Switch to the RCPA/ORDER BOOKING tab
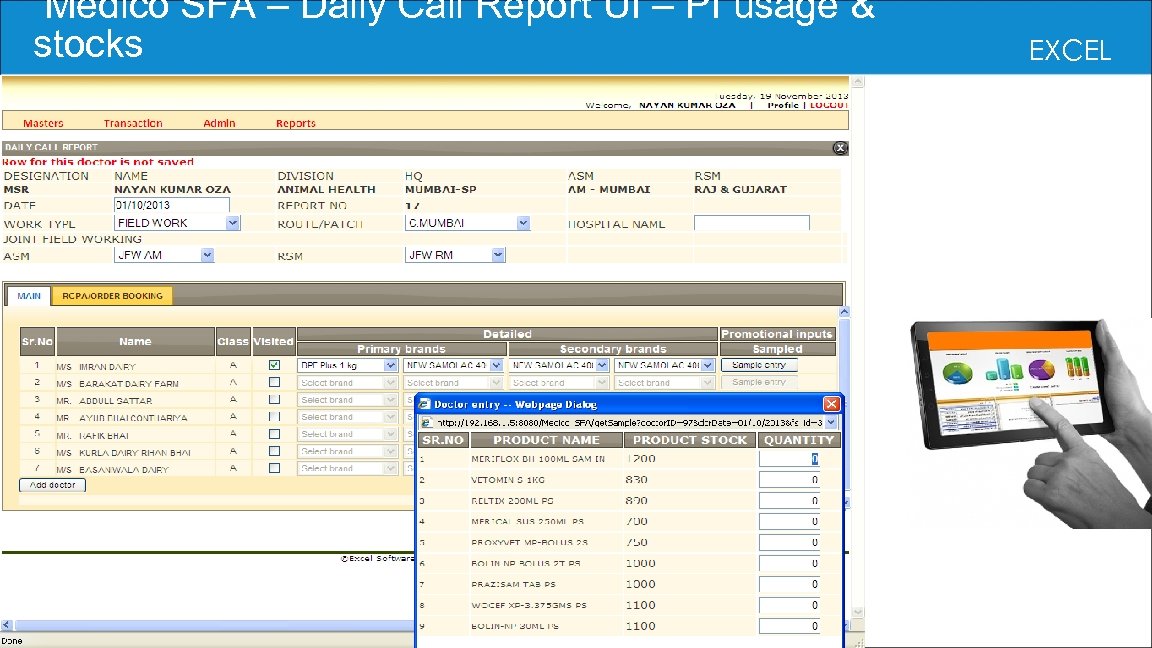1152x648 pixels. point(114,296)
